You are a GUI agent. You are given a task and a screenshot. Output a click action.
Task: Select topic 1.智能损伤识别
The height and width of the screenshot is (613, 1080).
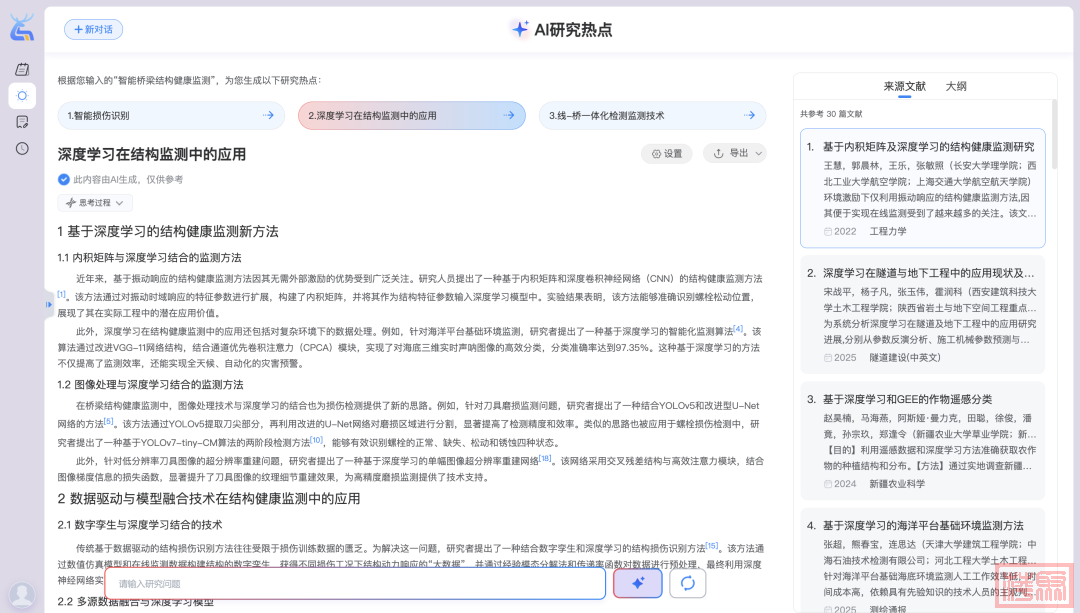(x=170, y=116)
